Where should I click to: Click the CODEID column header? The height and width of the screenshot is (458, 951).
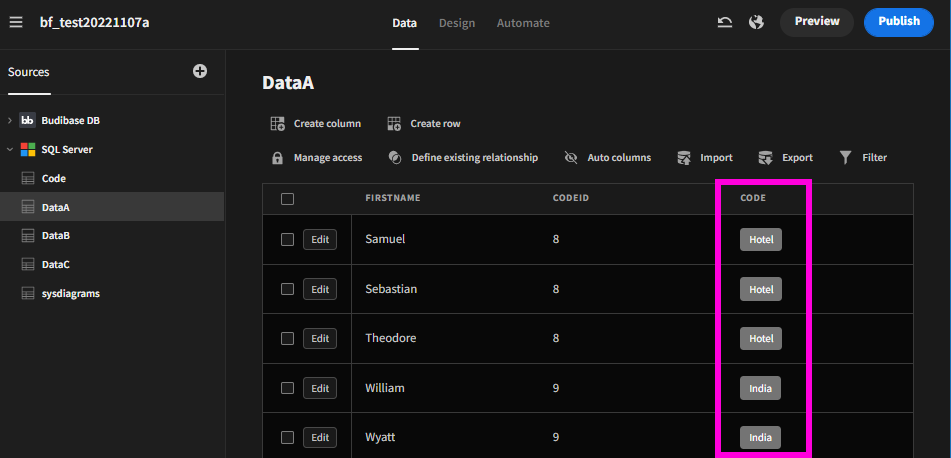[x=571, y=198]
